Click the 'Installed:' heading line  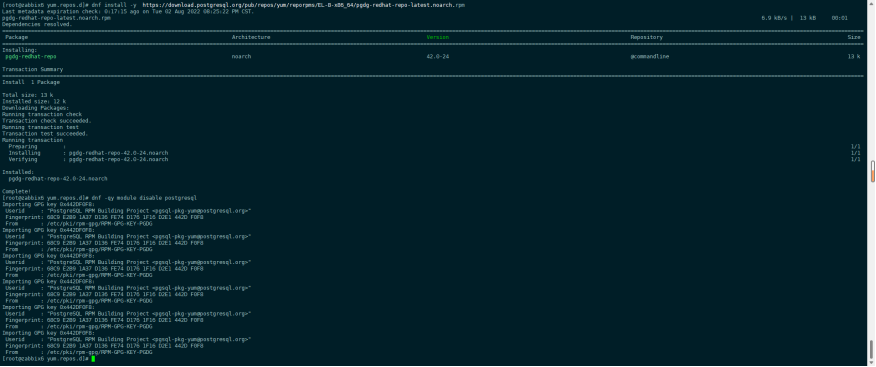(18, 172)
